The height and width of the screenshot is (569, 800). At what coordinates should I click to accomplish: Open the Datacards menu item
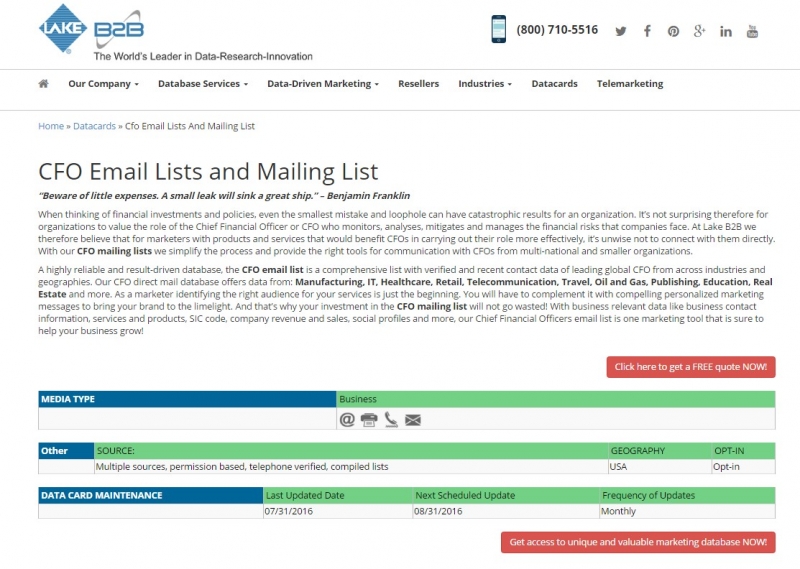[554, 84]
